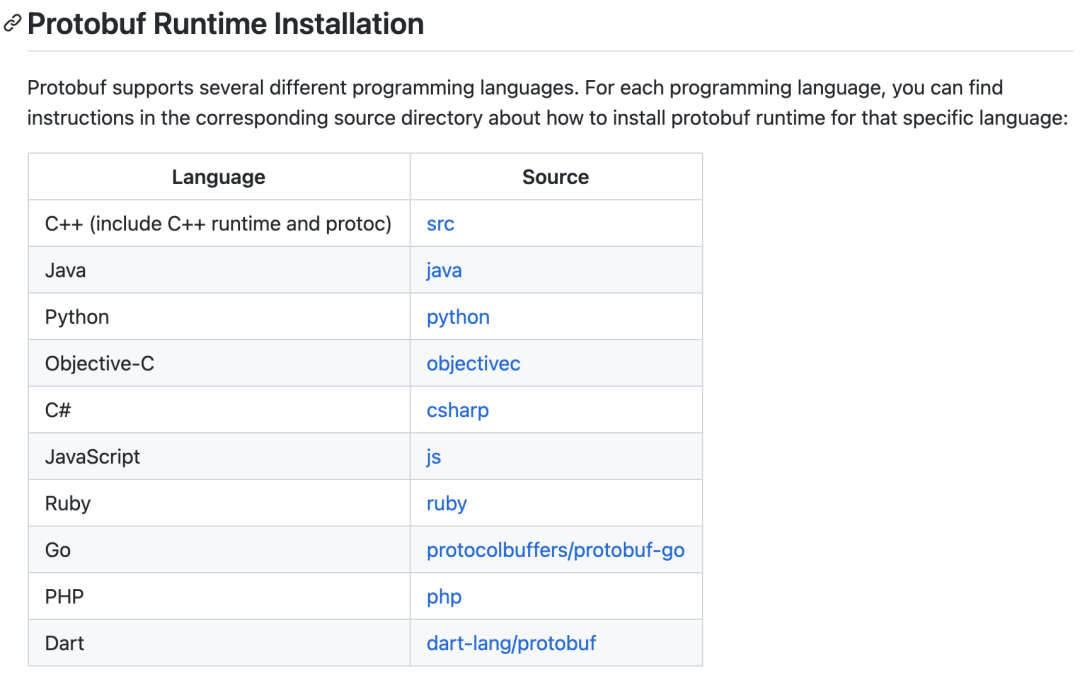The height and width of the screenshot is (693, 1080).
Task: Click the anchor link icon beside the heading
Action: point(12,24)
